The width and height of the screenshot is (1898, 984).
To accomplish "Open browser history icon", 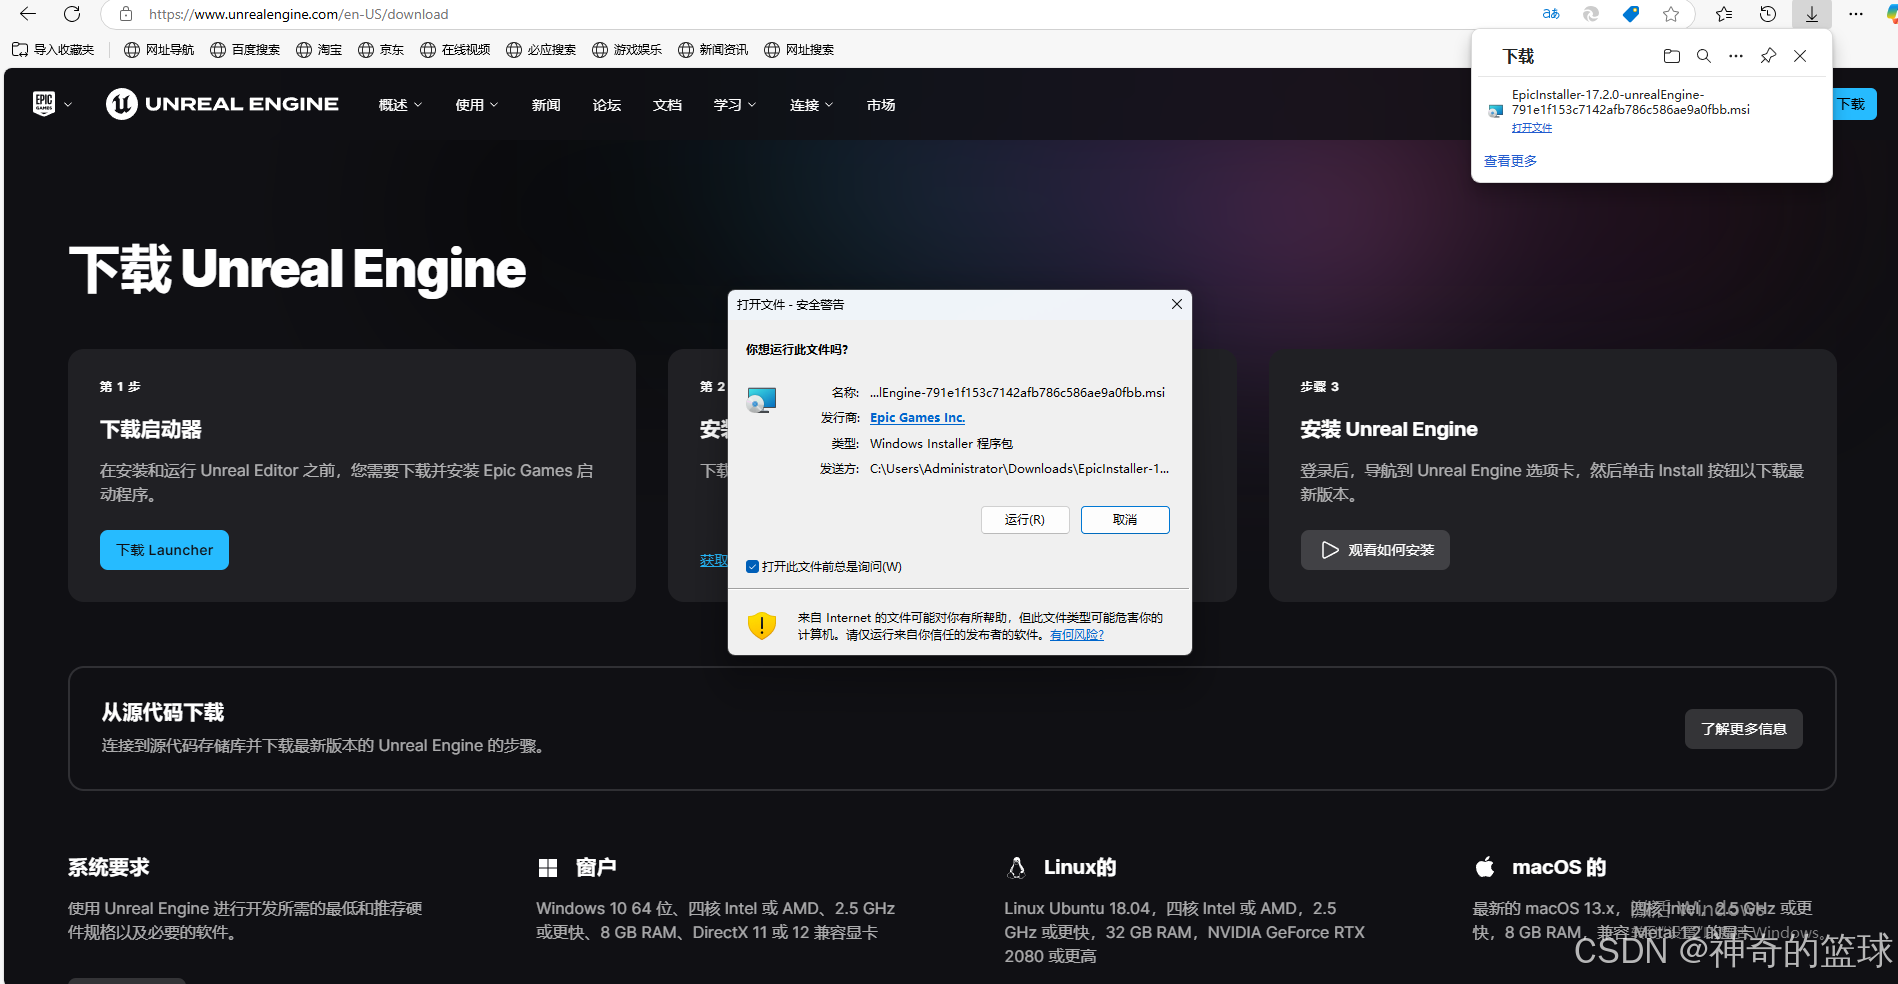I will click(1768, 14).
